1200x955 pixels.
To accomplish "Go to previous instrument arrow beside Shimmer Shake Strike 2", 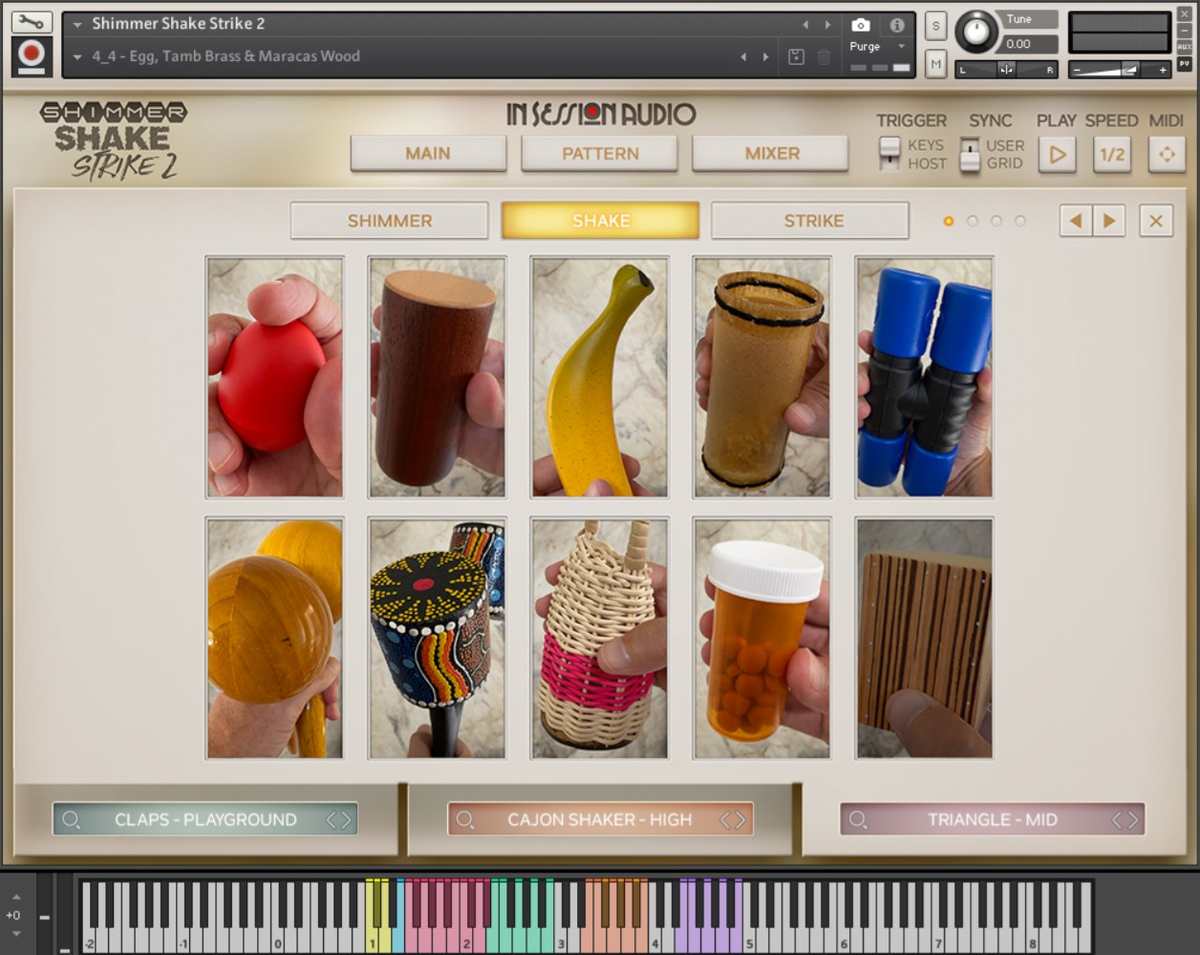I will (806, 24).
